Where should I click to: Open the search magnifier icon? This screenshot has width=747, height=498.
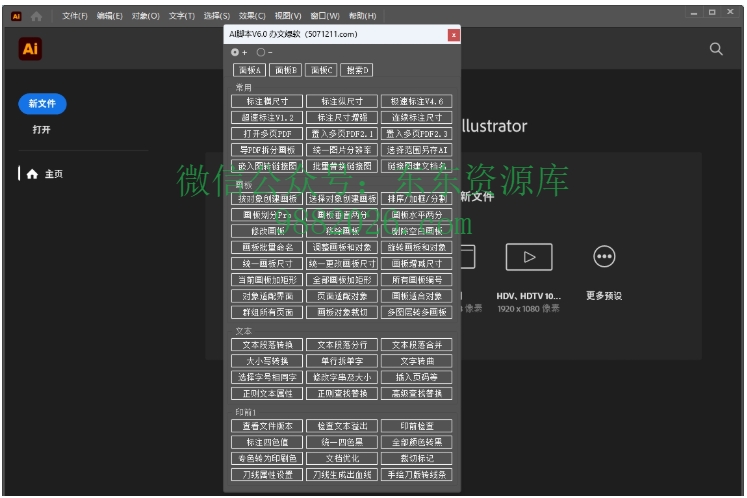pos(716,49)
